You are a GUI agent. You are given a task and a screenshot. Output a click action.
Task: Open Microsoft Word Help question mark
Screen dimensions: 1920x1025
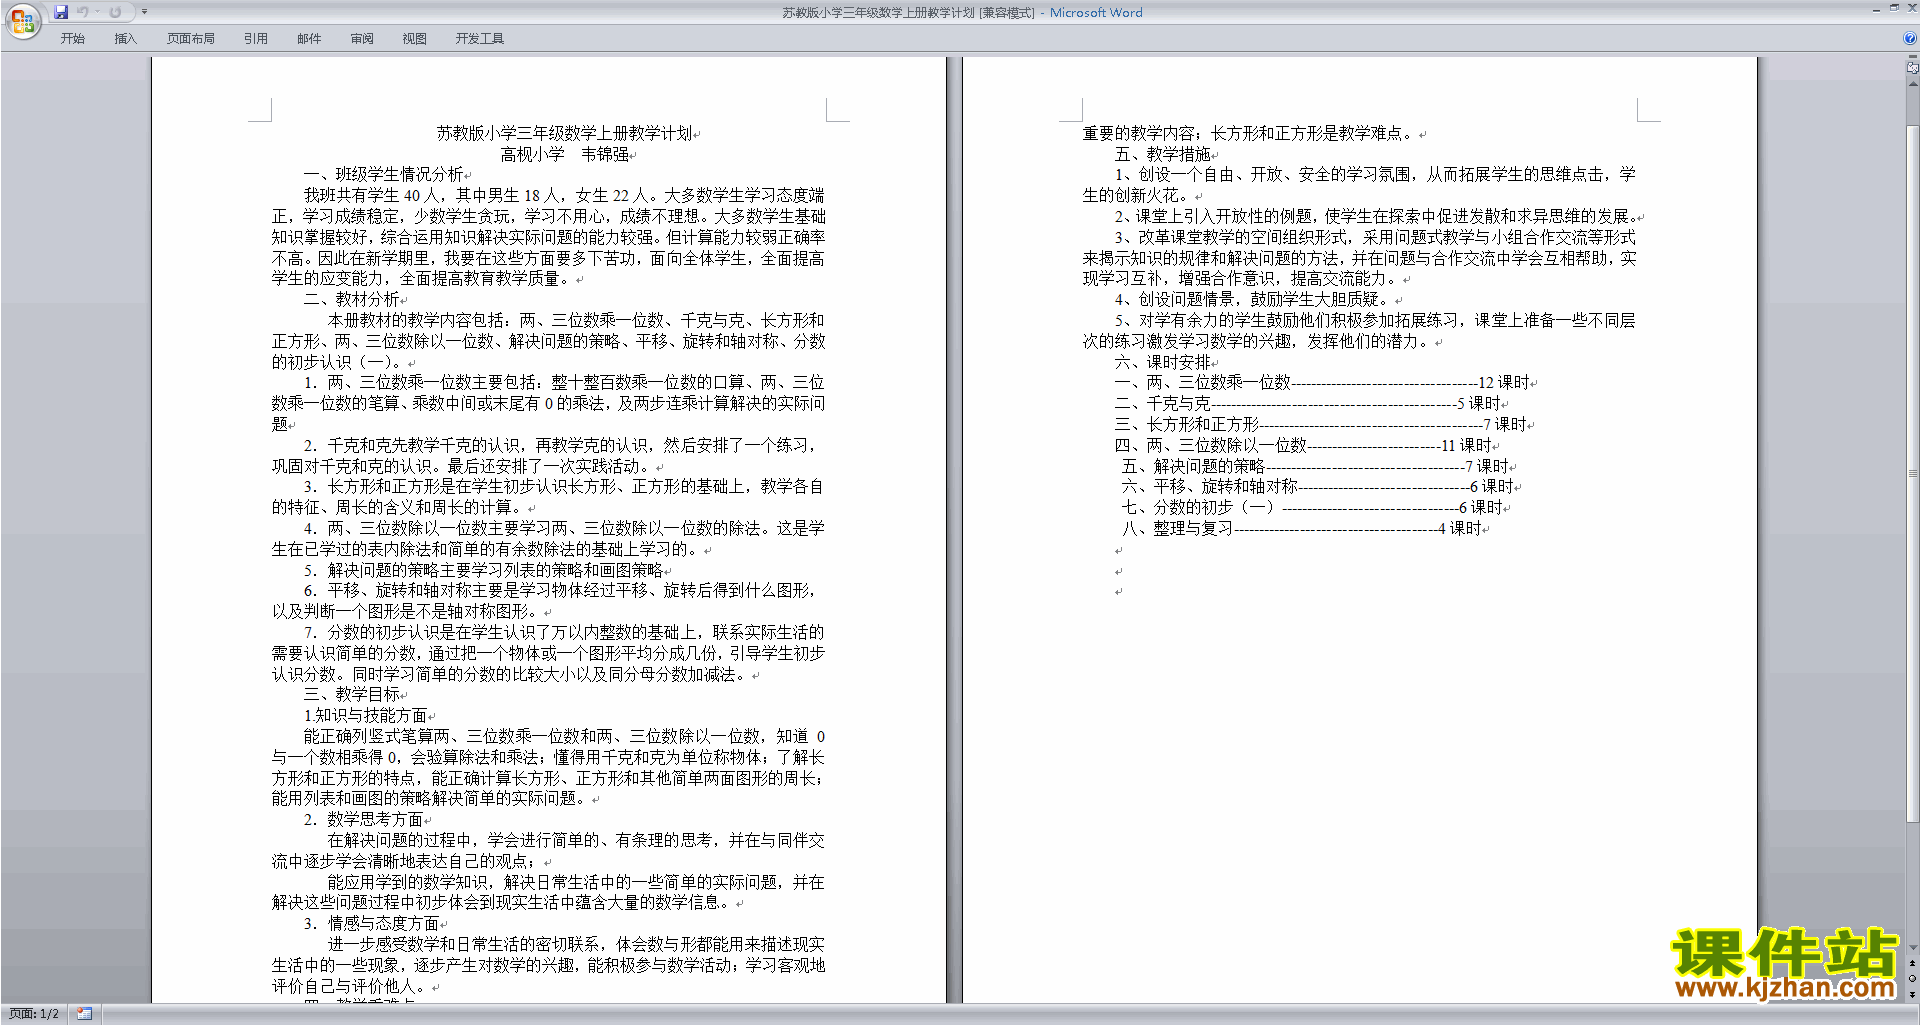[x=1910, y=39]
